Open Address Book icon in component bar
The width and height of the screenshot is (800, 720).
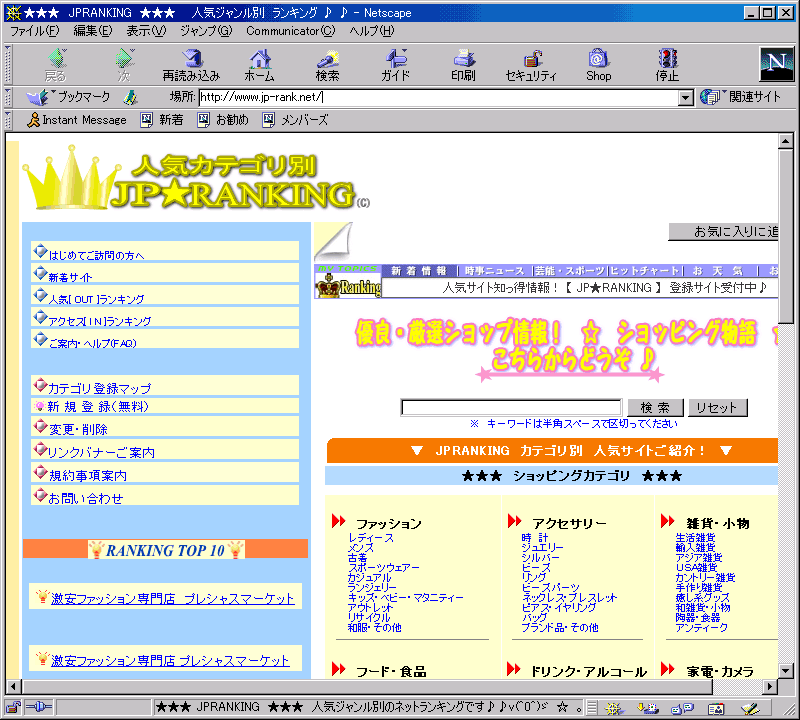click(x=716, y=708)
